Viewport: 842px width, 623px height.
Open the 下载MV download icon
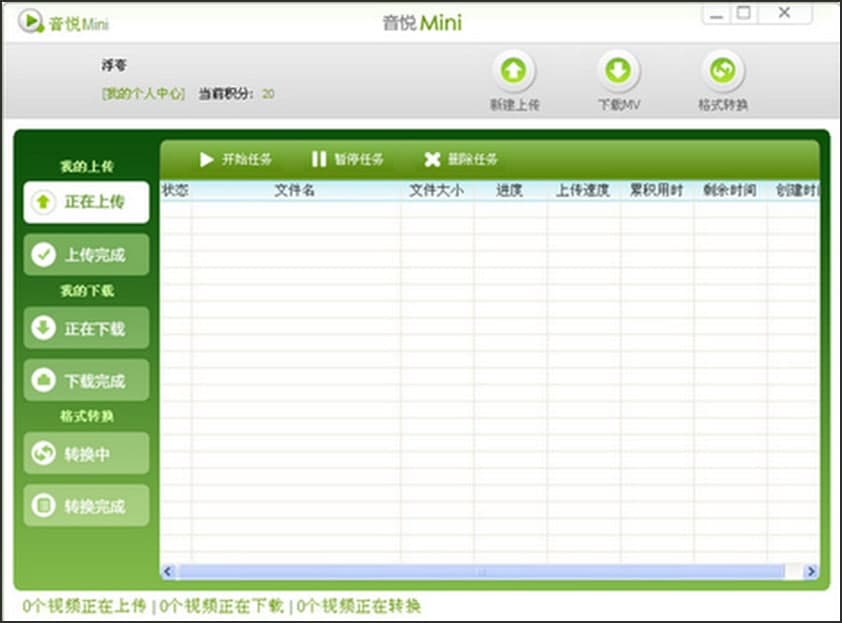pos(618,71)
